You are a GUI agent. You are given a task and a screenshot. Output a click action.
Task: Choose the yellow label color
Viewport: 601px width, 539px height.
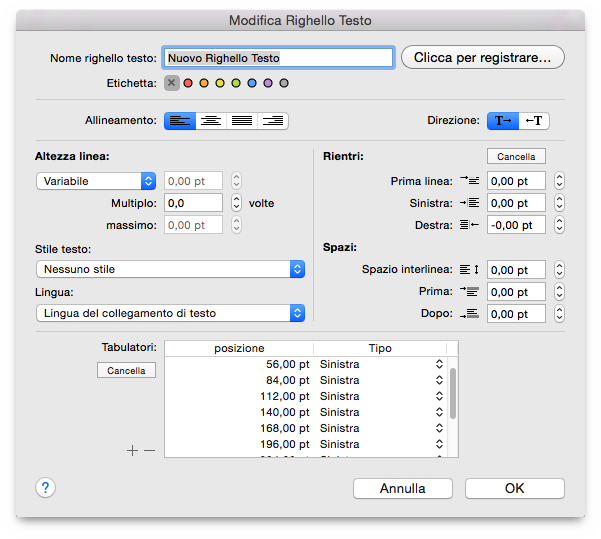220,83
